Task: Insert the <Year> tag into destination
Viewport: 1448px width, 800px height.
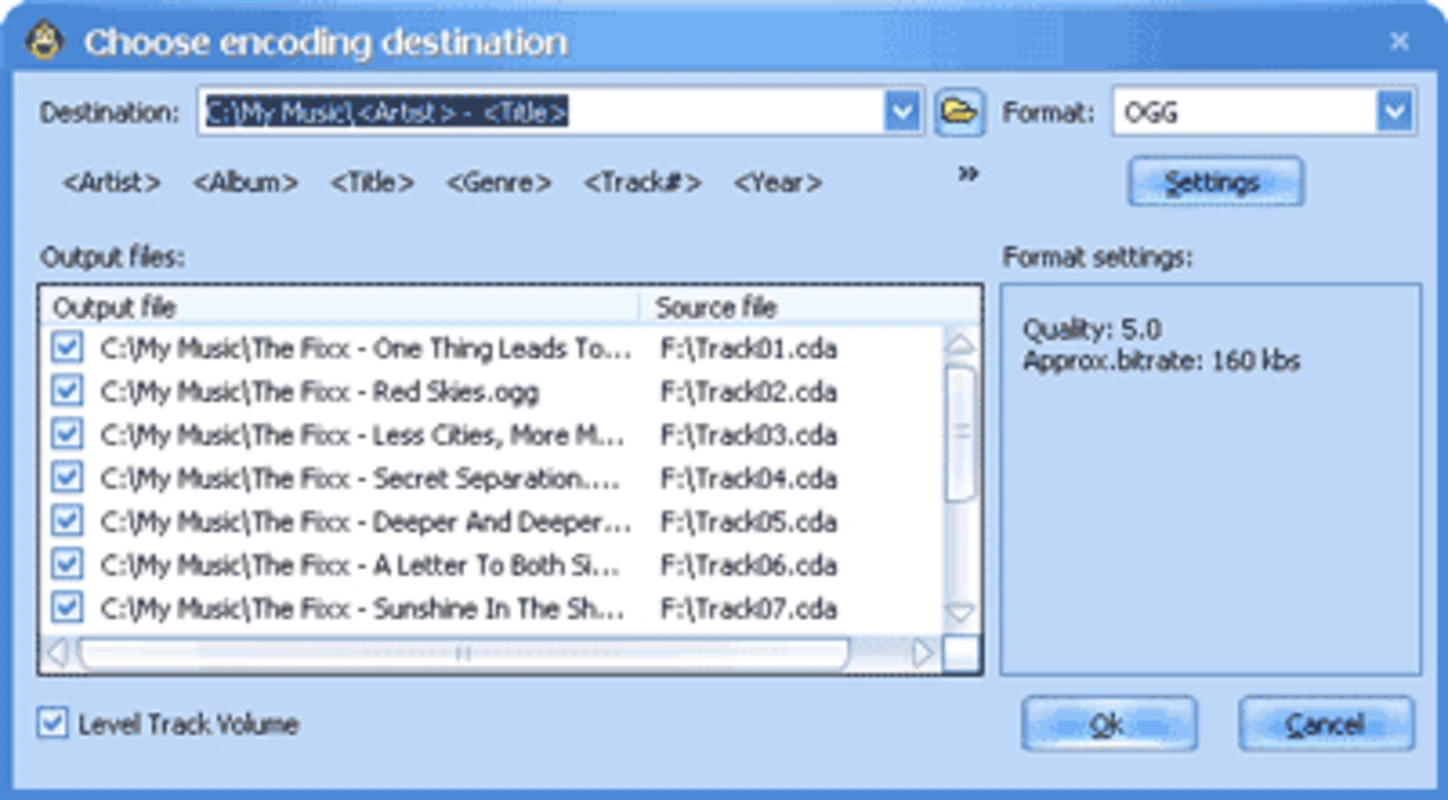Action: pos(777,183)
